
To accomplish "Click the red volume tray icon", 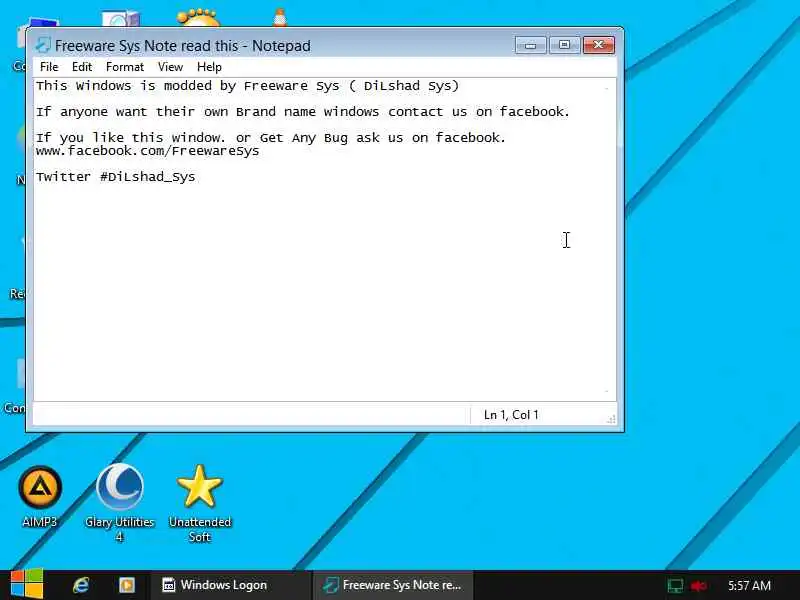I will click(x=698, y=585).
